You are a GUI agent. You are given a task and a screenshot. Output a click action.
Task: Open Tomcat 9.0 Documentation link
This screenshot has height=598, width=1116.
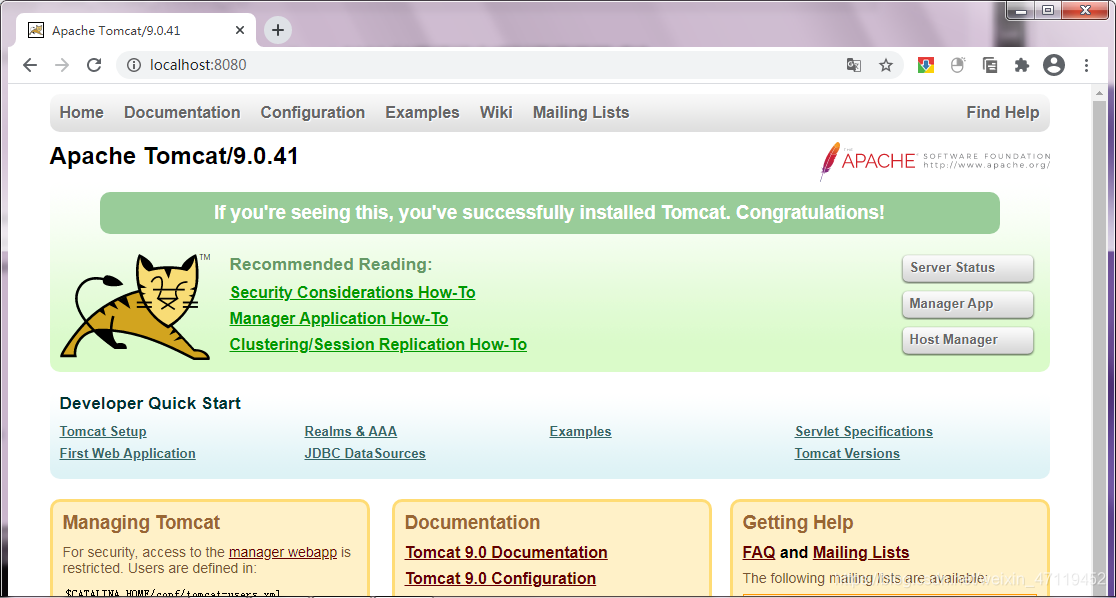click(x=506, y=552)
